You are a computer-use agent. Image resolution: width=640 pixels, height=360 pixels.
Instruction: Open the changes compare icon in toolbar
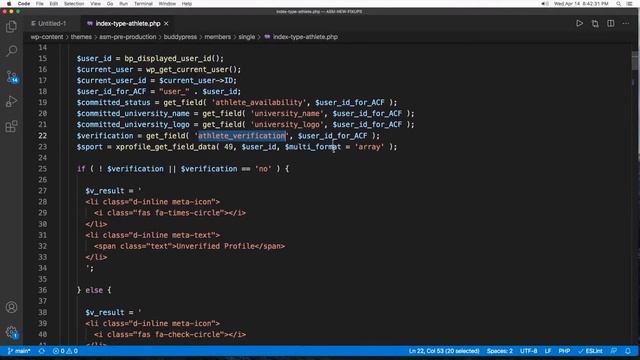pyautogui.click(x=595, y=24)
